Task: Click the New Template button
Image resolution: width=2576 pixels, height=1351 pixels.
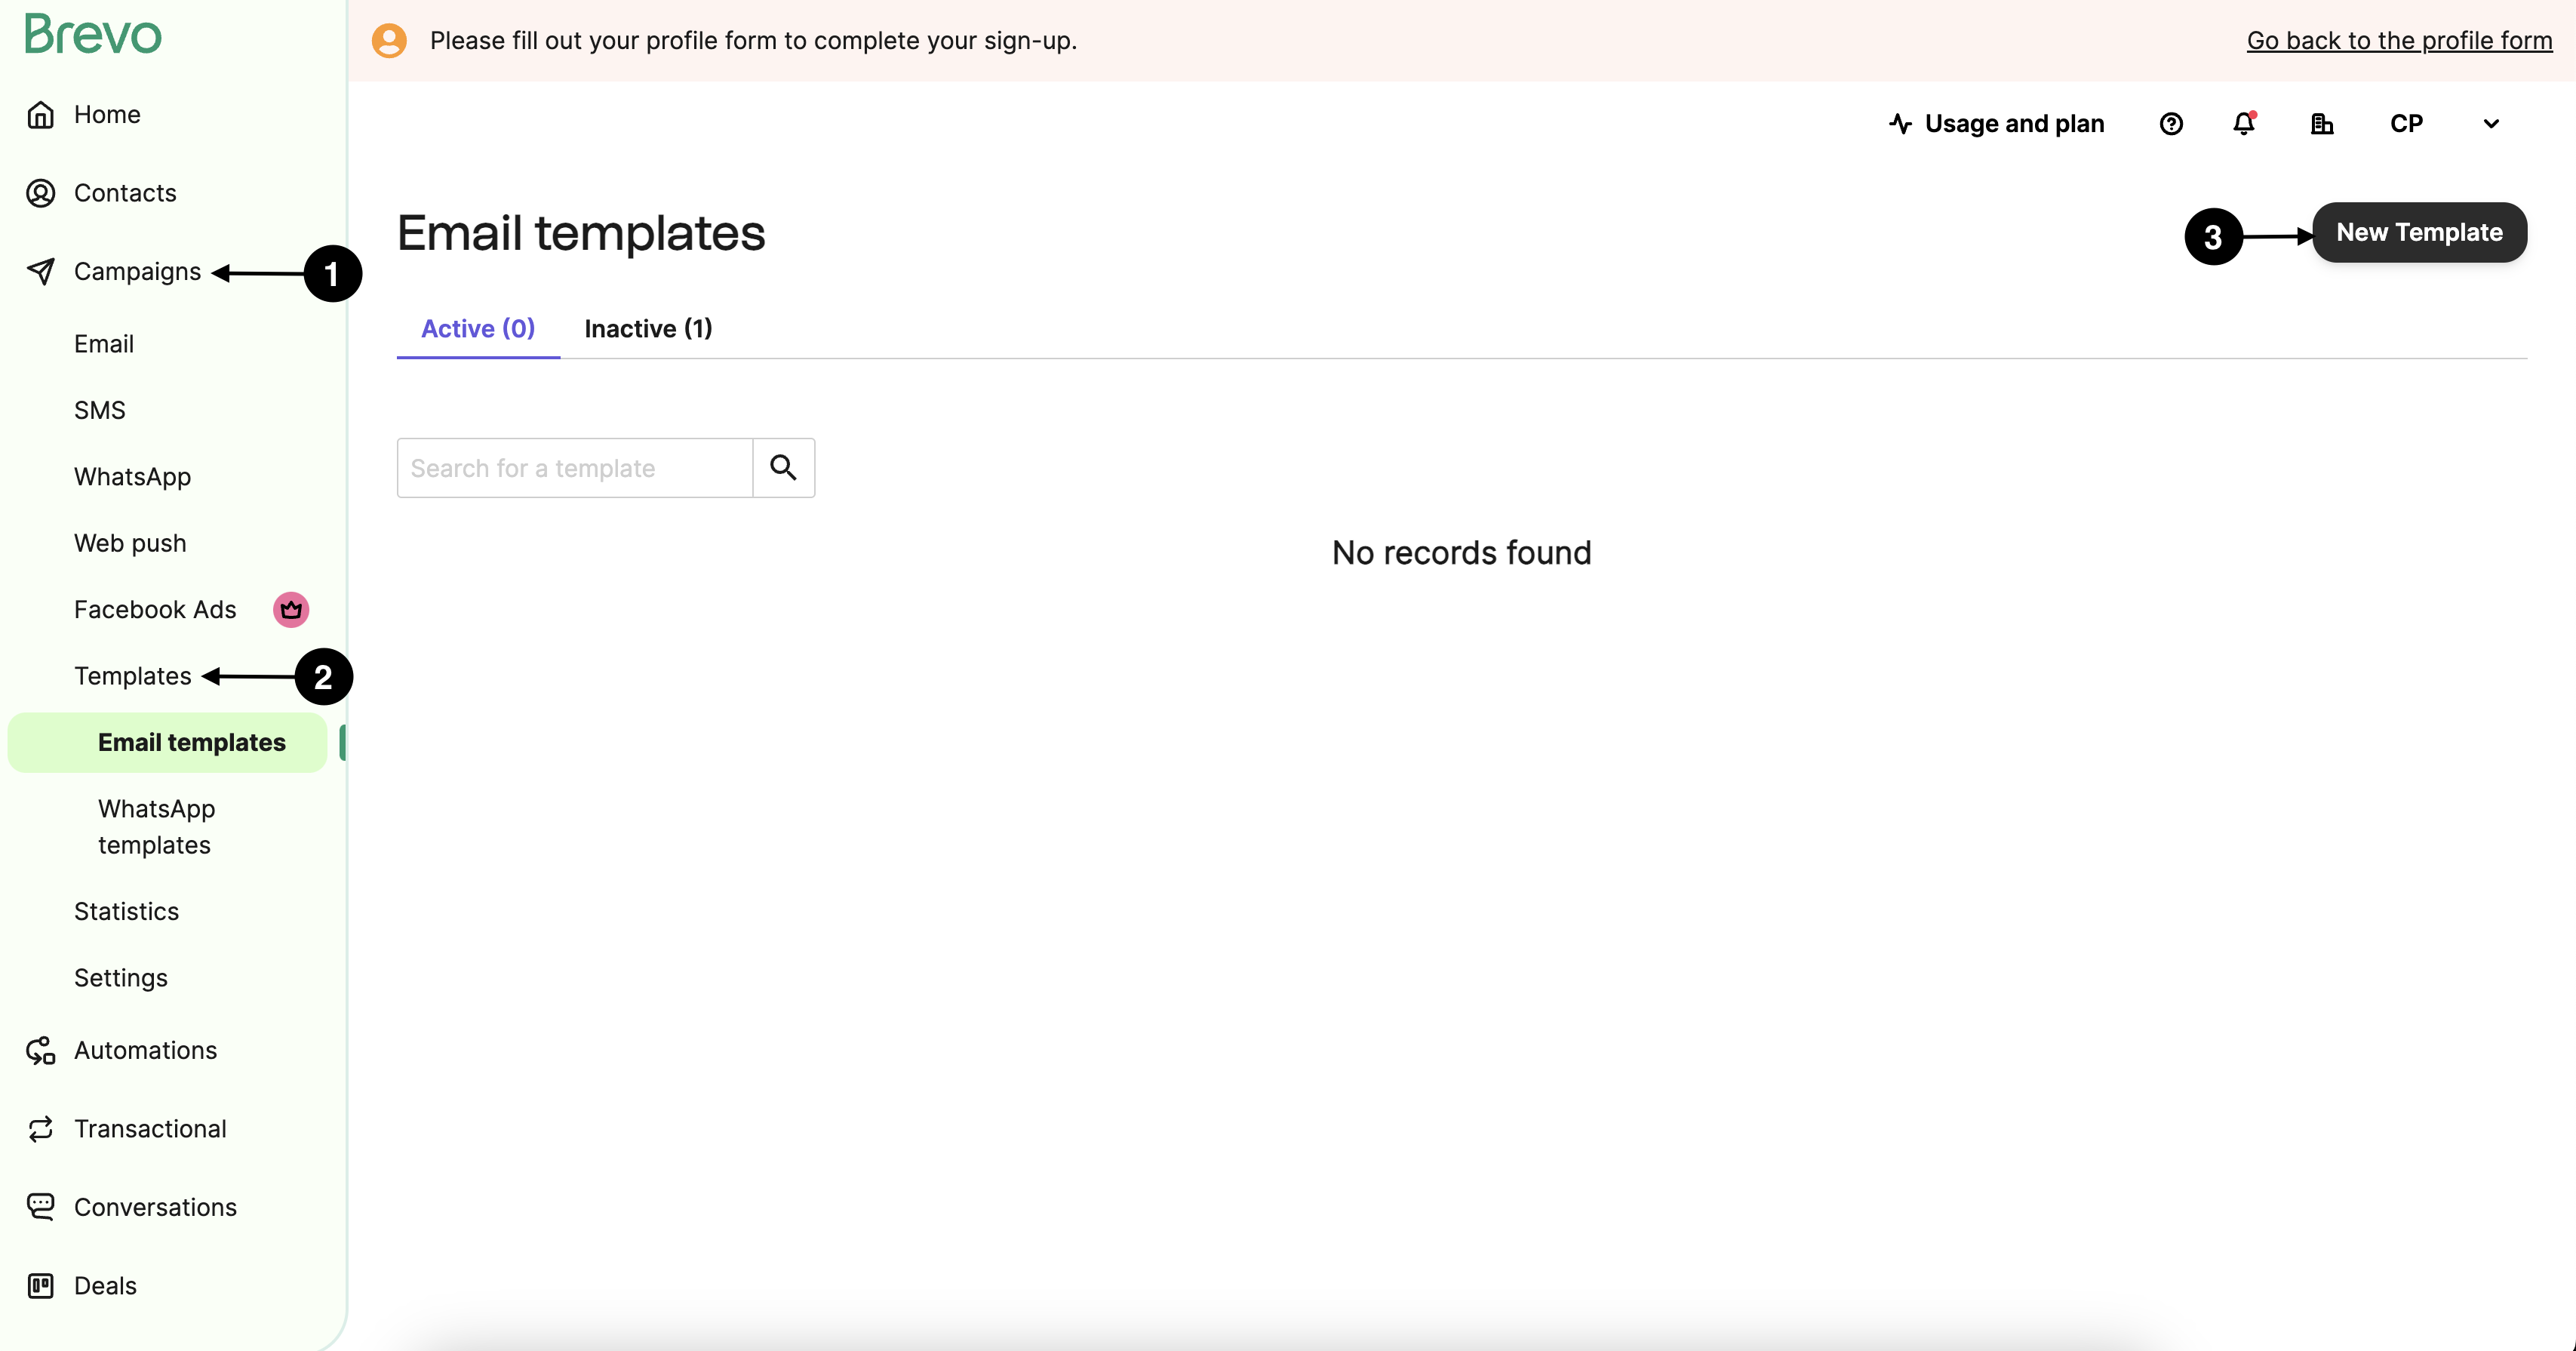Action: (2419, 233)
